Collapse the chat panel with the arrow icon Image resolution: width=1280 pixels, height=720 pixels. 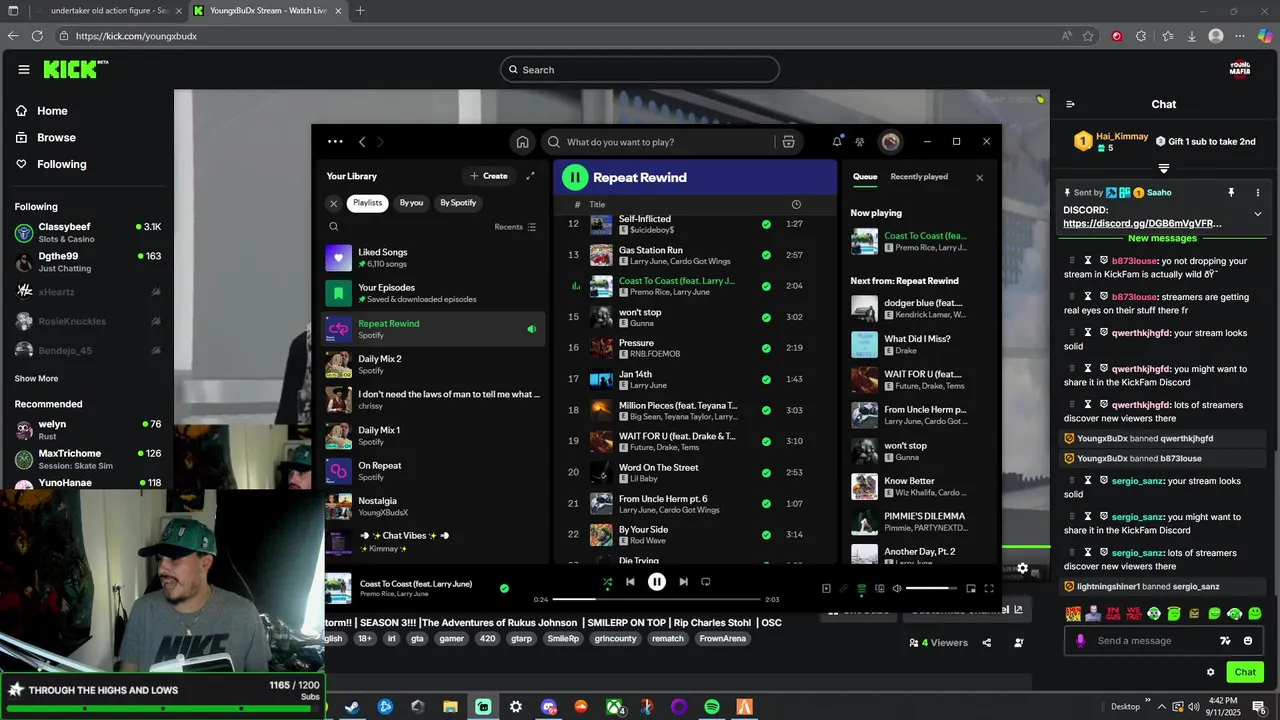1070,104
